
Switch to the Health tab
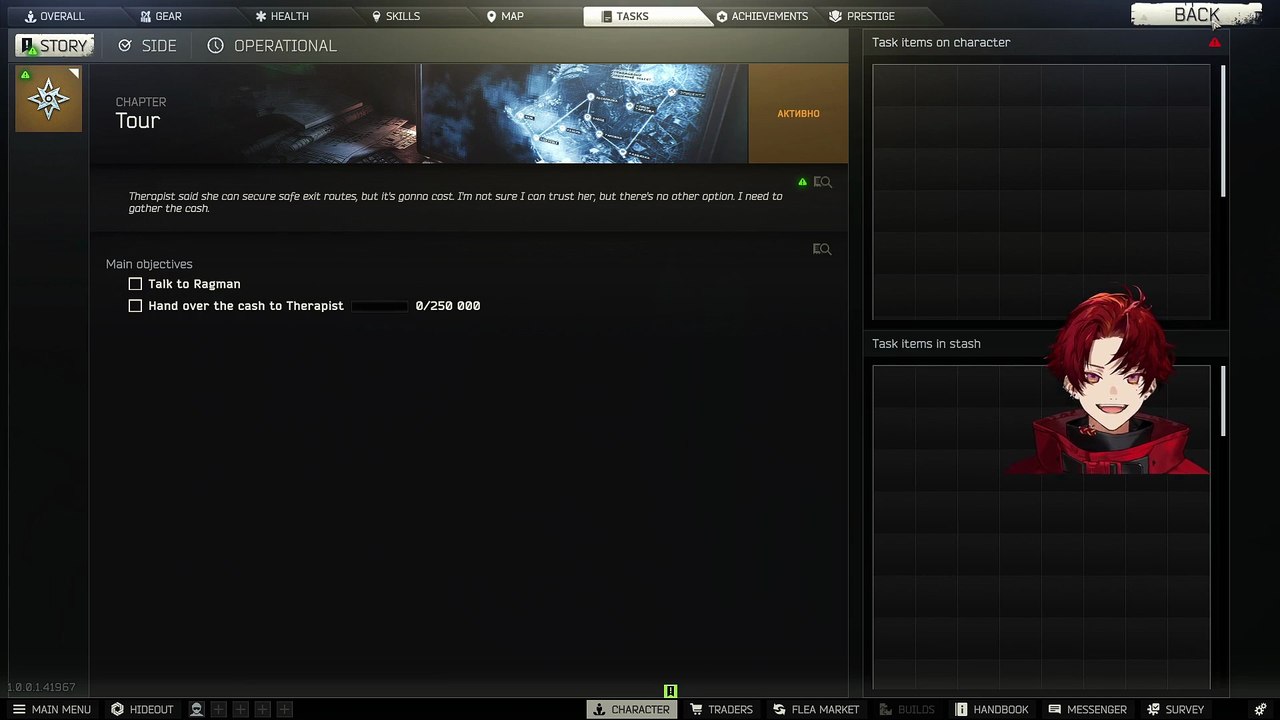tap(282, 16)
